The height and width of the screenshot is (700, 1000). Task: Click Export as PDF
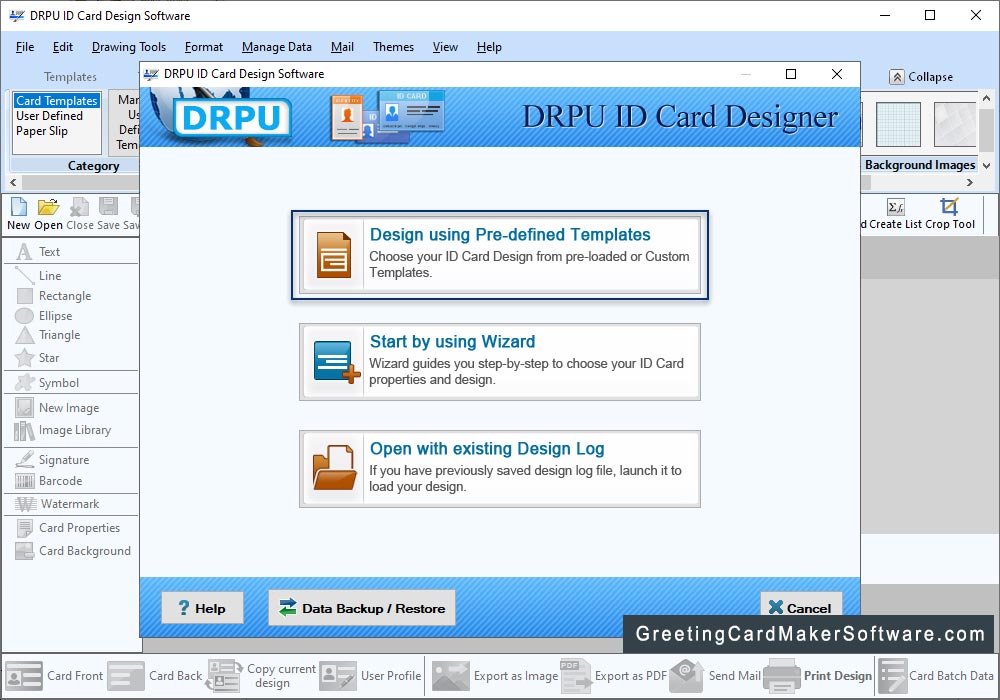(x=614, y=676)
